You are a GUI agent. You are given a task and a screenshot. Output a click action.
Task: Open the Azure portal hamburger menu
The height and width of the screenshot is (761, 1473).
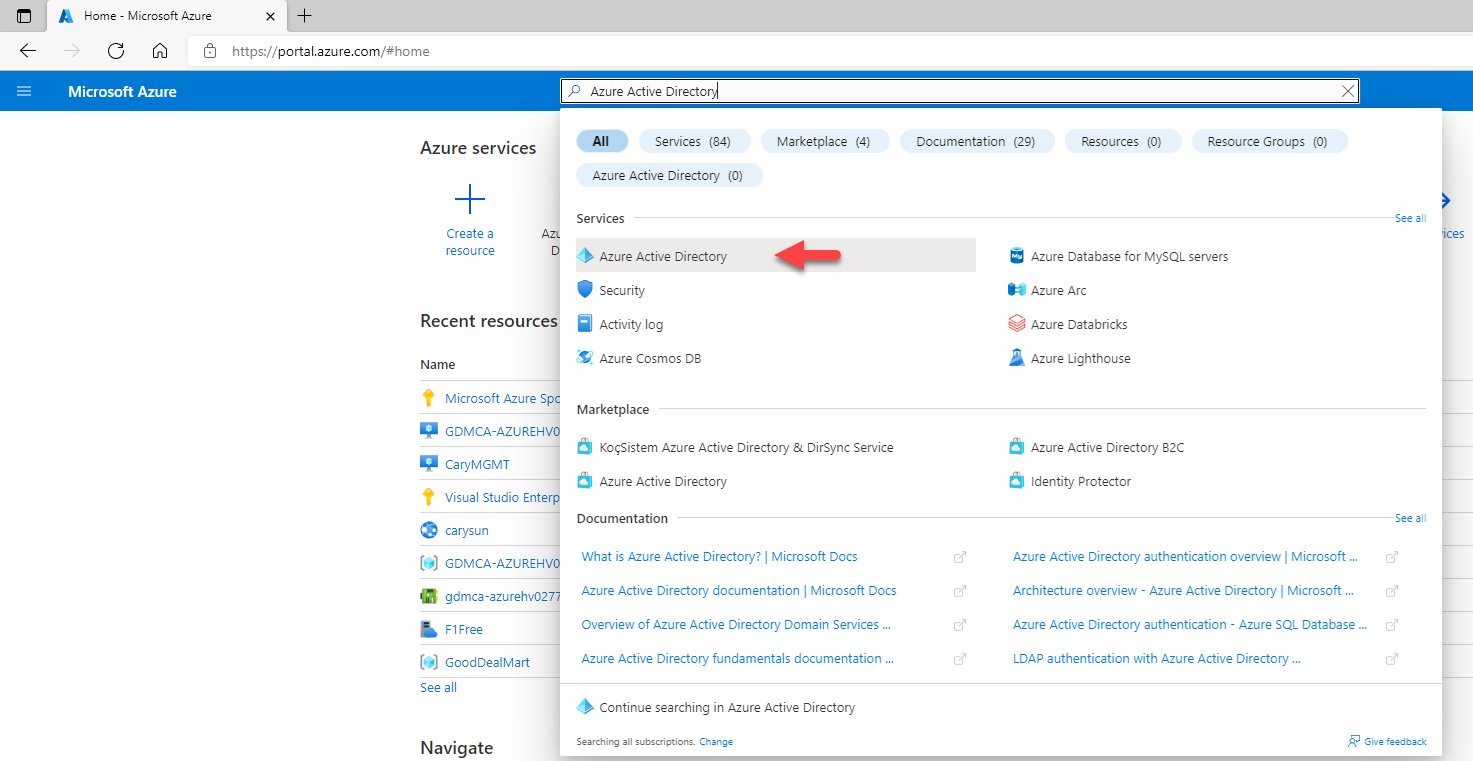[x=24, y=91]
